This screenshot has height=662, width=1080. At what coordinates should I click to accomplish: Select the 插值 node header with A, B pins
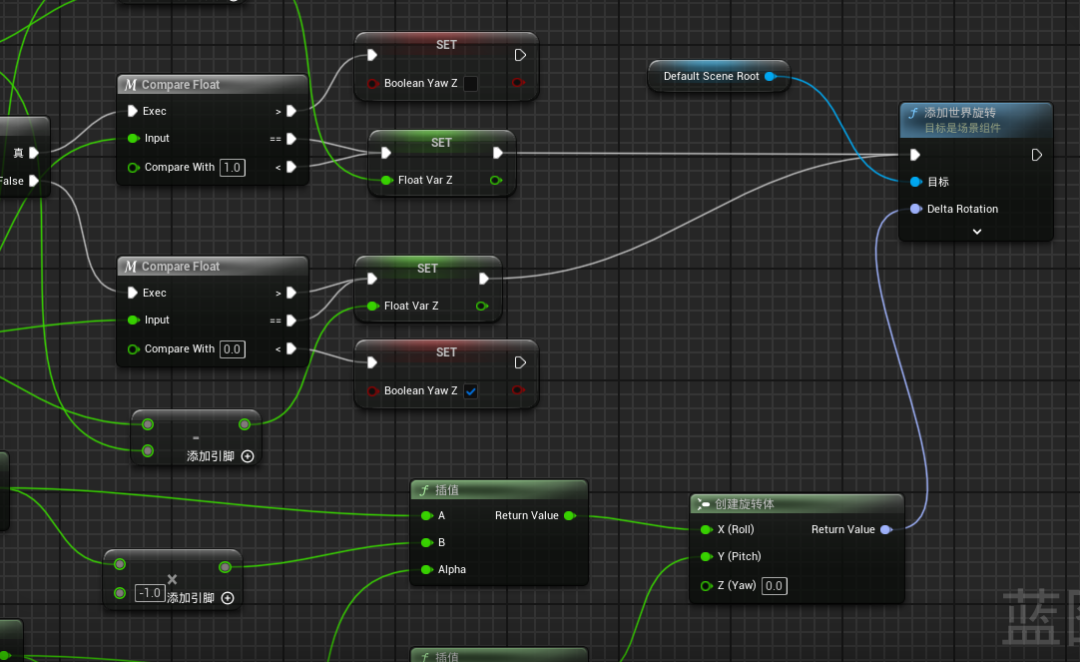499,490
